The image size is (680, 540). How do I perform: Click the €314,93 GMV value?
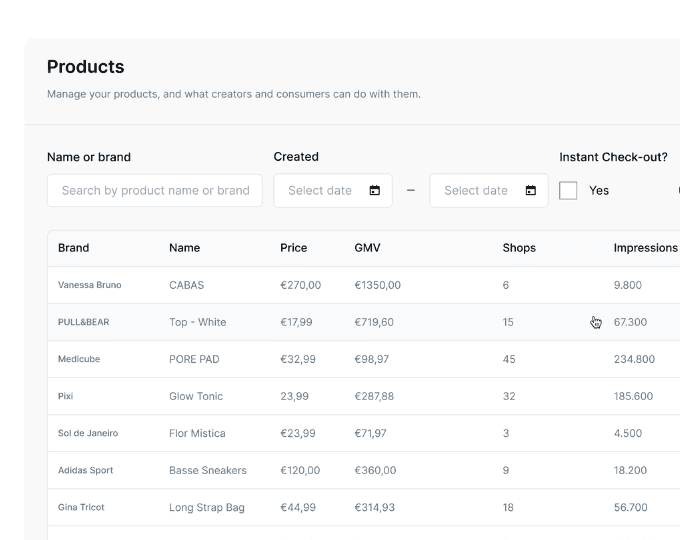pyautogui.click(x=375, y=507)
